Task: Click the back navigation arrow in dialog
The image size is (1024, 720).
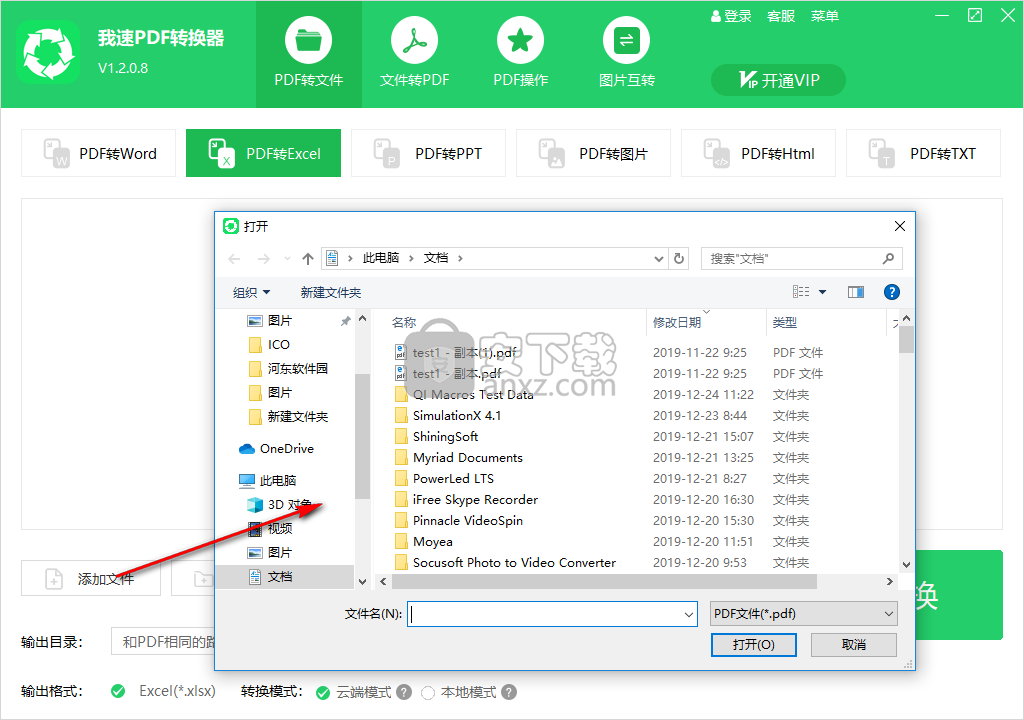Action: [234, 259]
